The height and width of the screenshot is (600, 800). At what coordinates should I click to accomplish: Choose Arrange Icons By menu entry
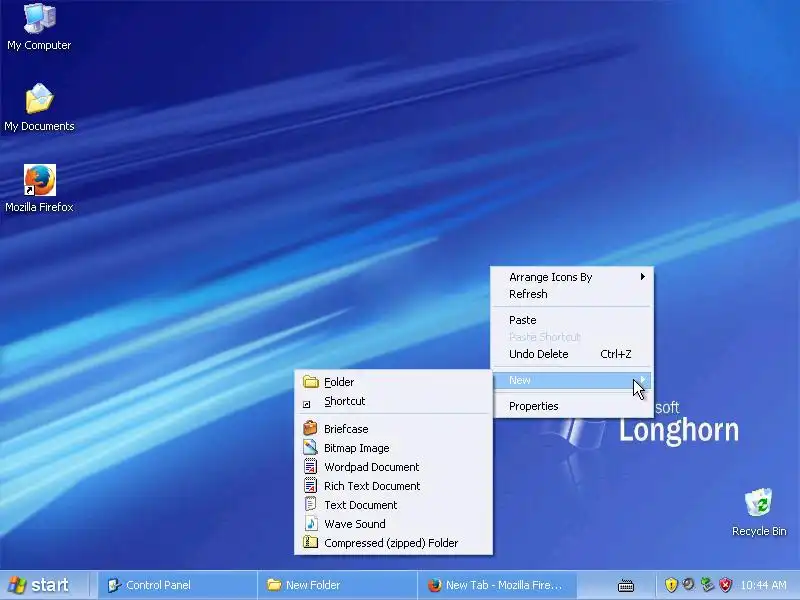pyautogui.click(x=571, y=277)
